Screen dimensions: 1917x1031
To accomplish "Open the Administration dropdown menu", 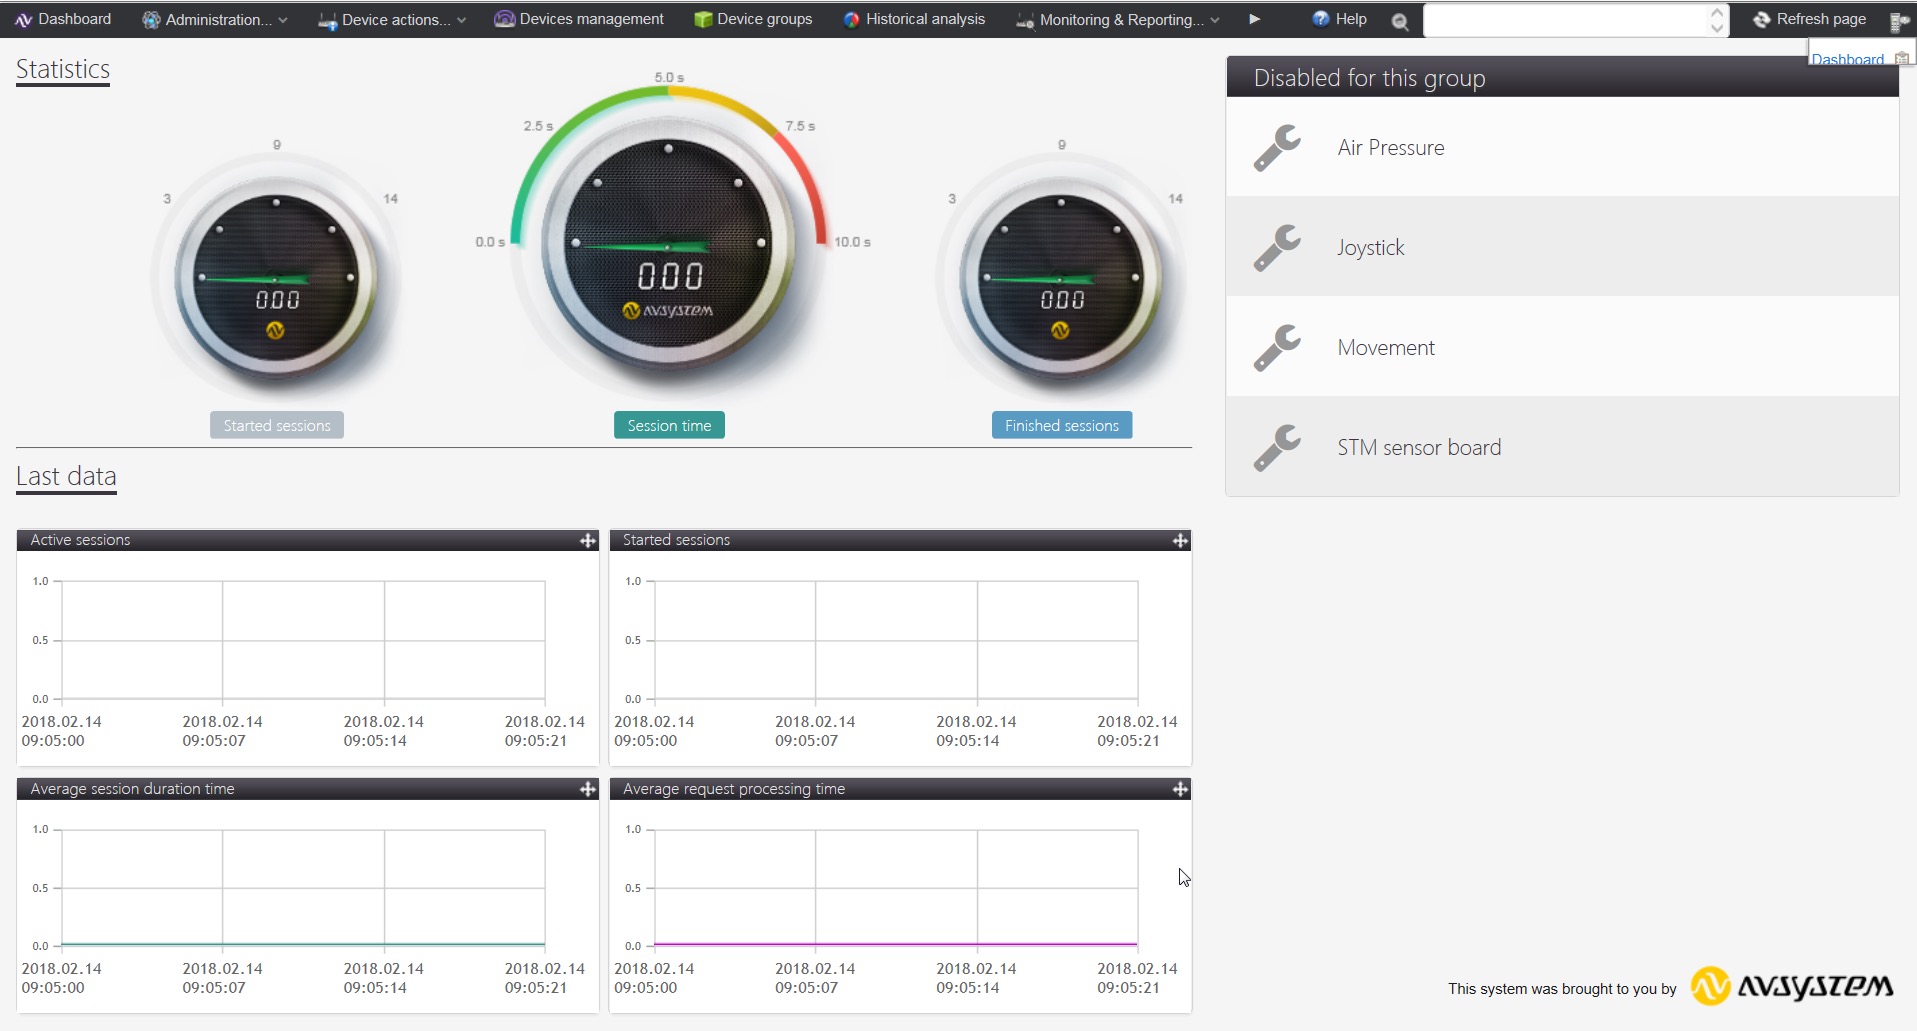I will point(215,19).
